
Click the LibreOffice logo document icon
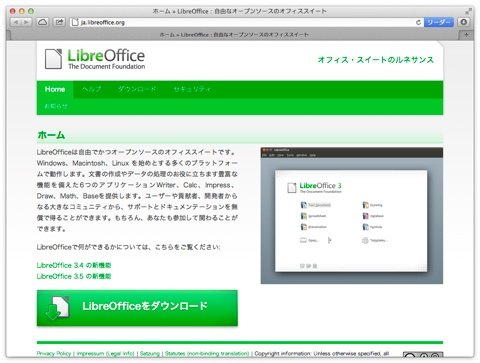click(53, 59)
